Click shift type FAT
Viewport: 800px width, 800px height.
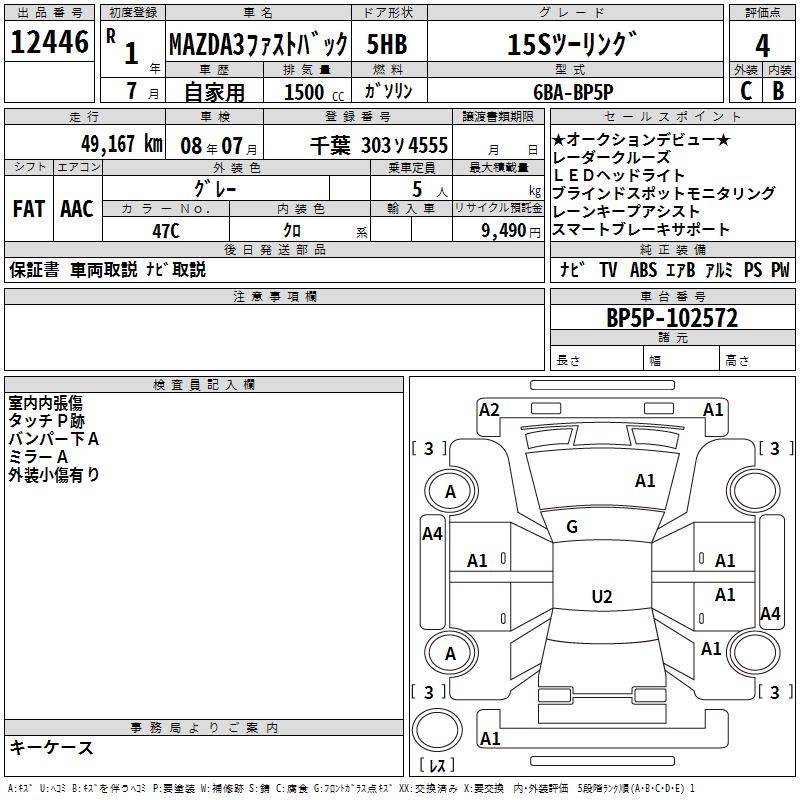click(x=29, y=209)
